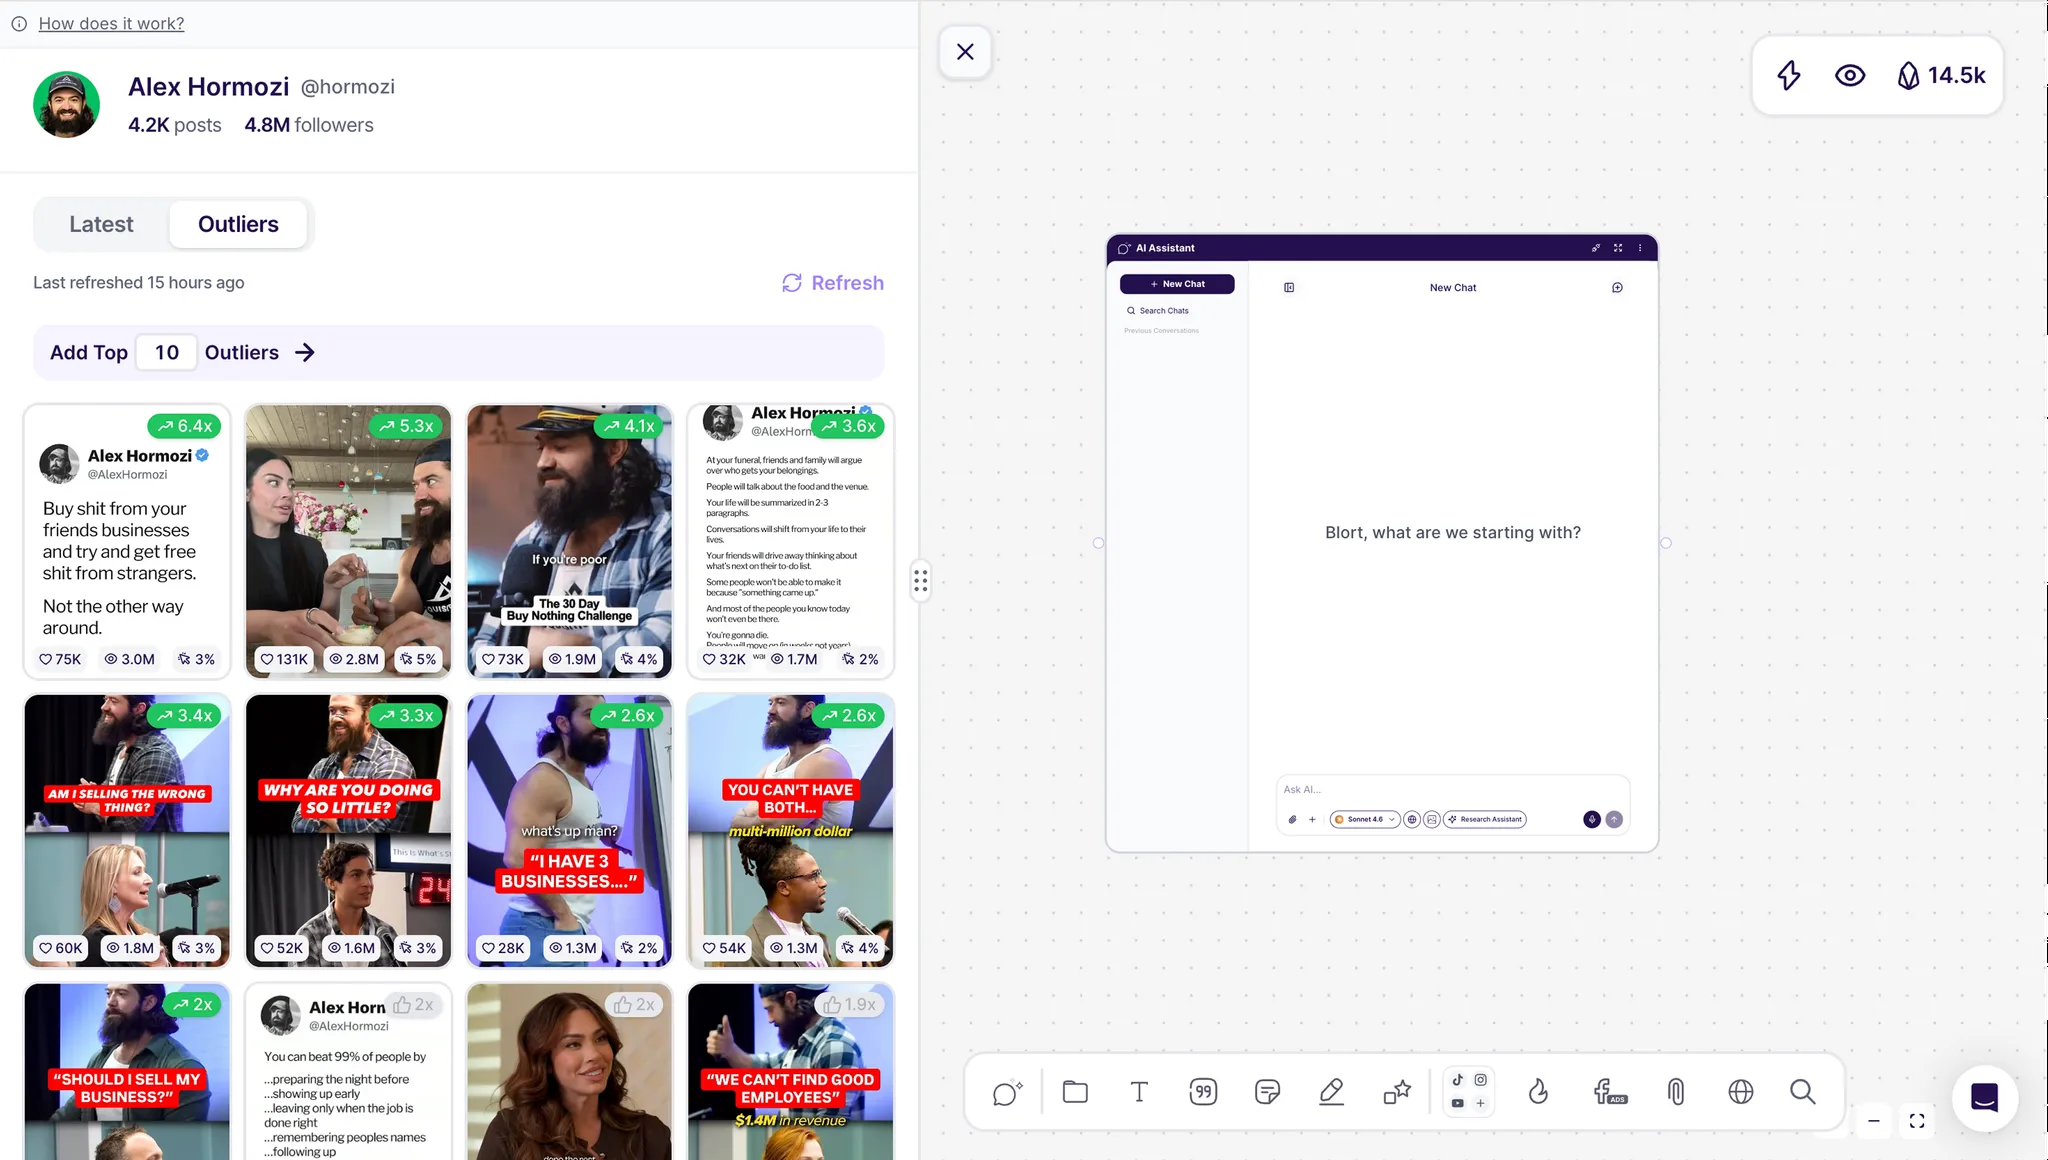Click the paperclip attachment tool in toolbar

pos(1676,1092)
